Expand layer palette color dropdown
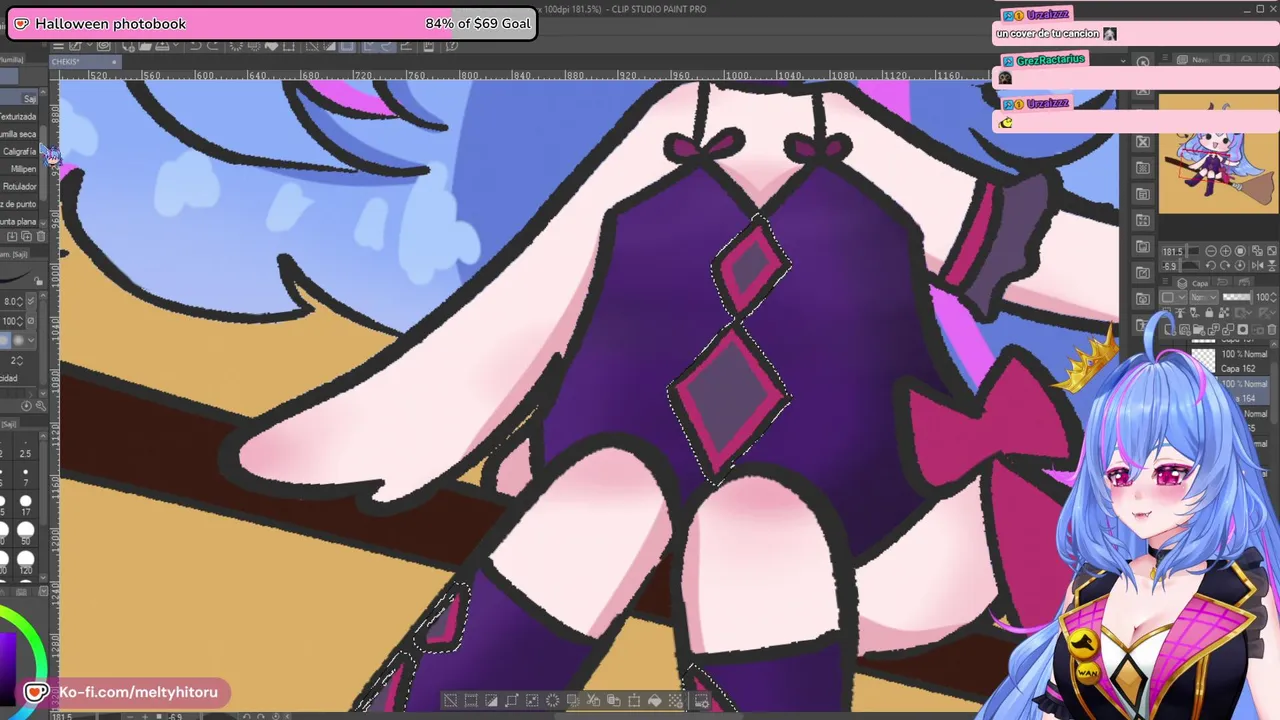The height and width of the screenshot is (720, 1280). click(1173, 297)
